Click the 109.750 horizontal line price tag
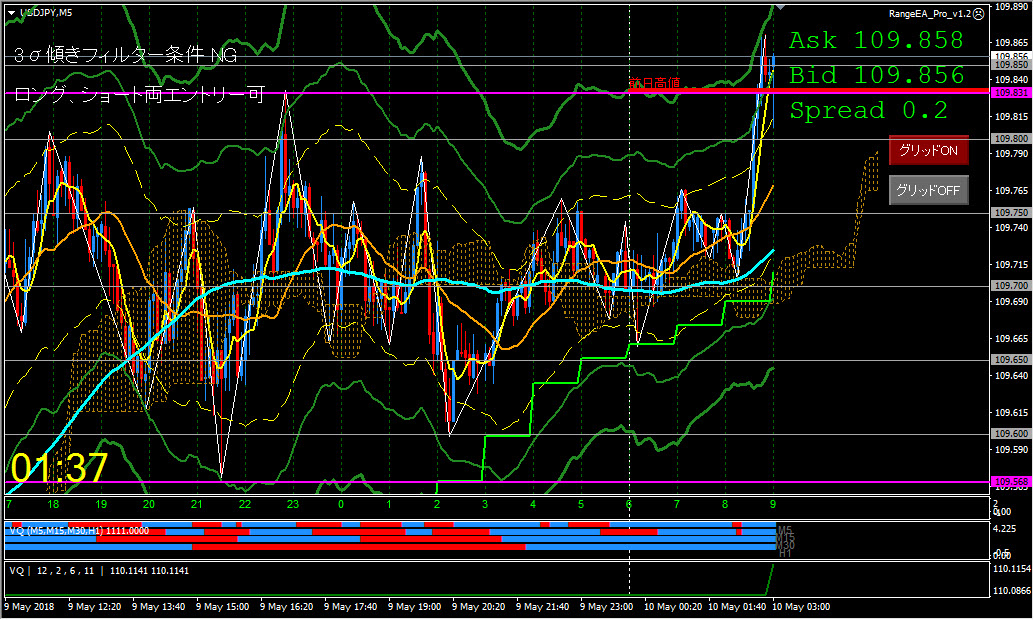The height and width of the screenshot is (620, 1034). (1011, 213)
